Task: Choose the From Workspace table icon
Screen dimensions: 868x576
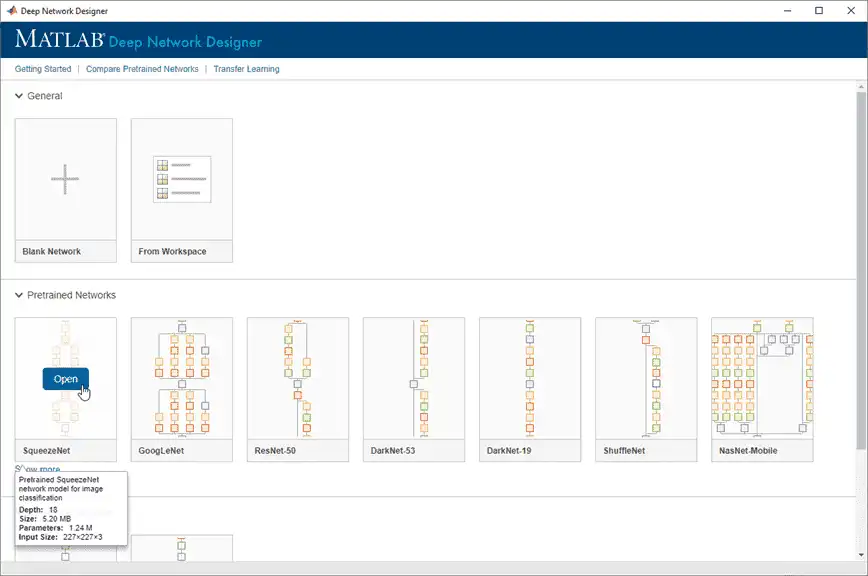Action: coord(182,179)
